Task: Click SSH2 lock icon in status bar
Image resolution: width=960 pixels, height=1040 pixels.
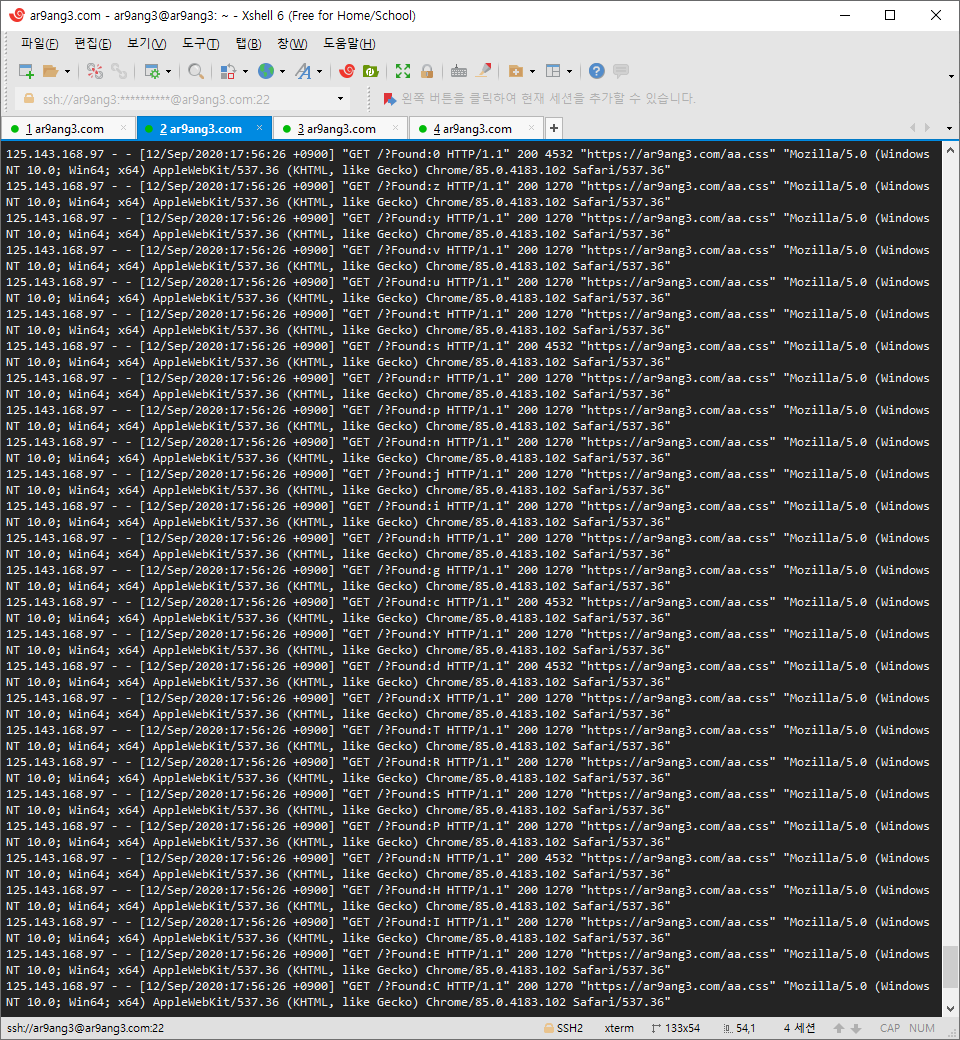Action: click(x=549, y=1028)
